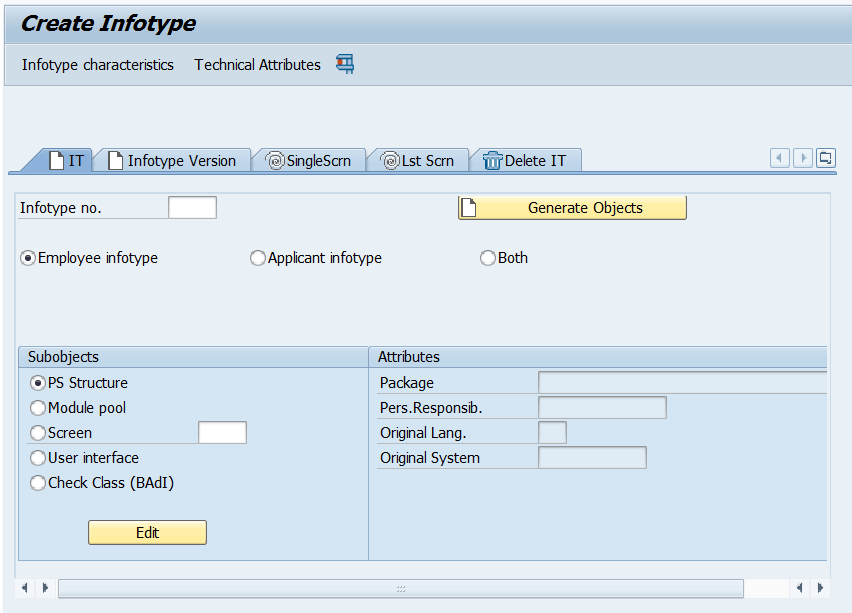
Task: Click inside the Infotype no. field
Action: 191,207
